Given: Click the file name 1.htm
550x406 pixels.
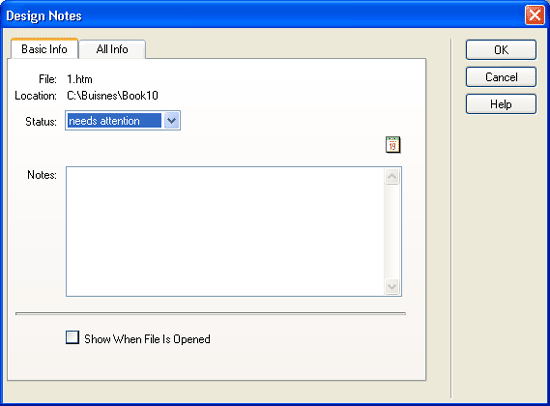Looking at the screenshot, I should pyautogui.click(x=80, y=79).
